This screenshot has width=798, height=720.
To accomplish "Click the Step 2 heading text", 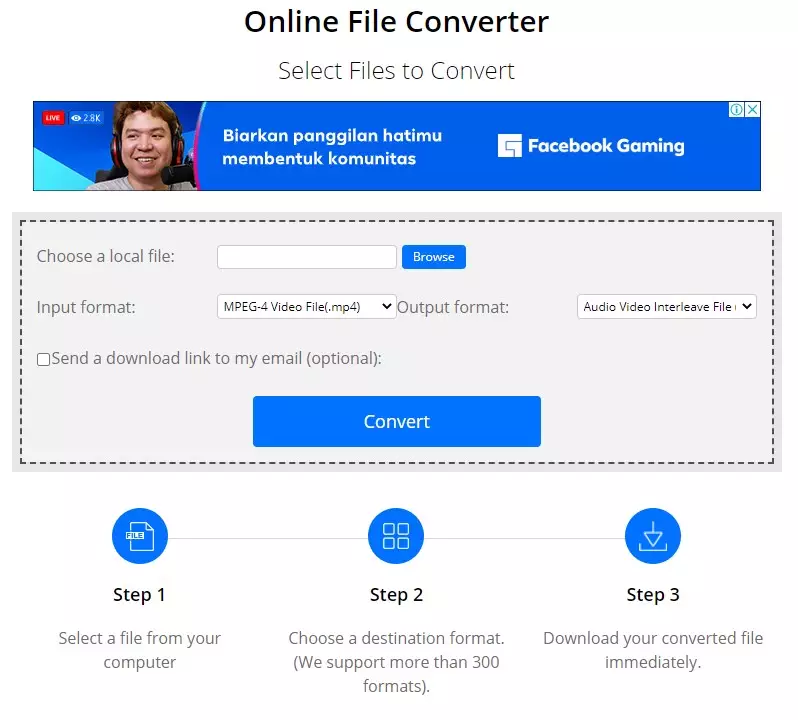I will [x=396, y=595].
